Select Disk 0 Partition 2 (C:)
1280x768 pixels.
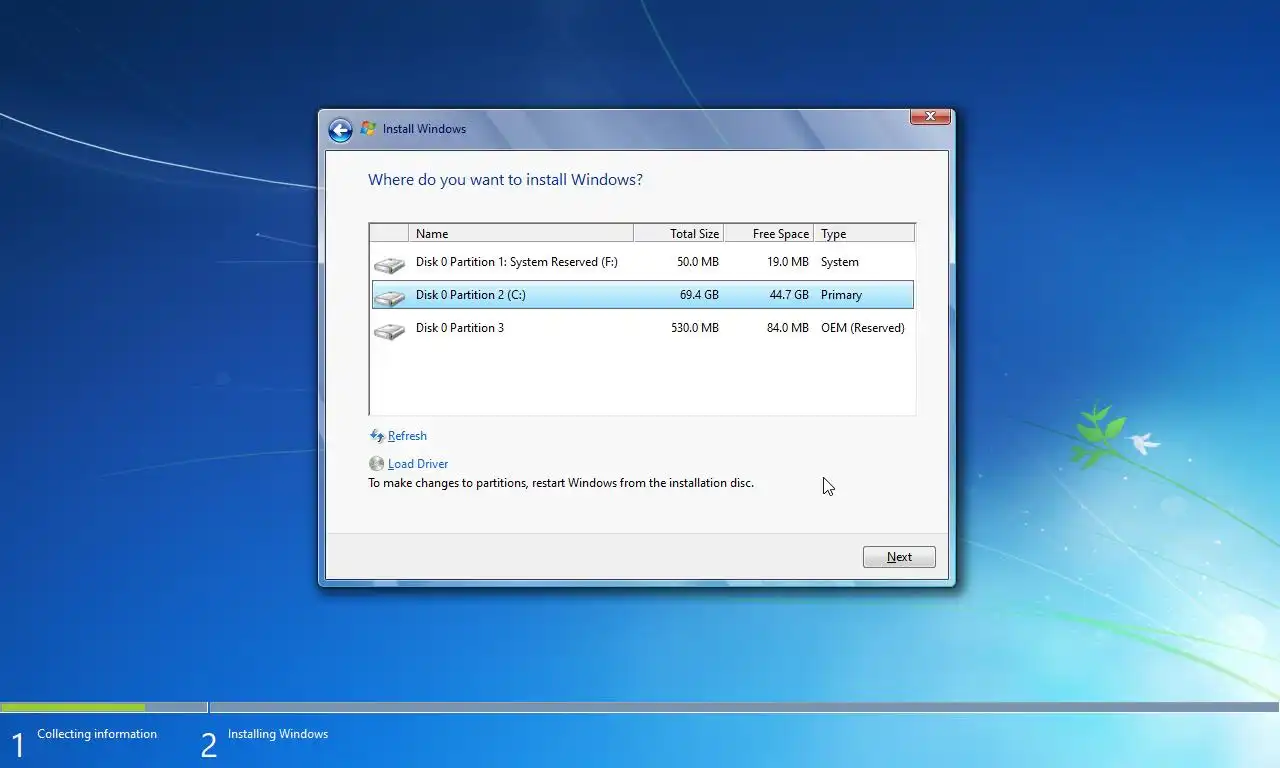(642, 295)
